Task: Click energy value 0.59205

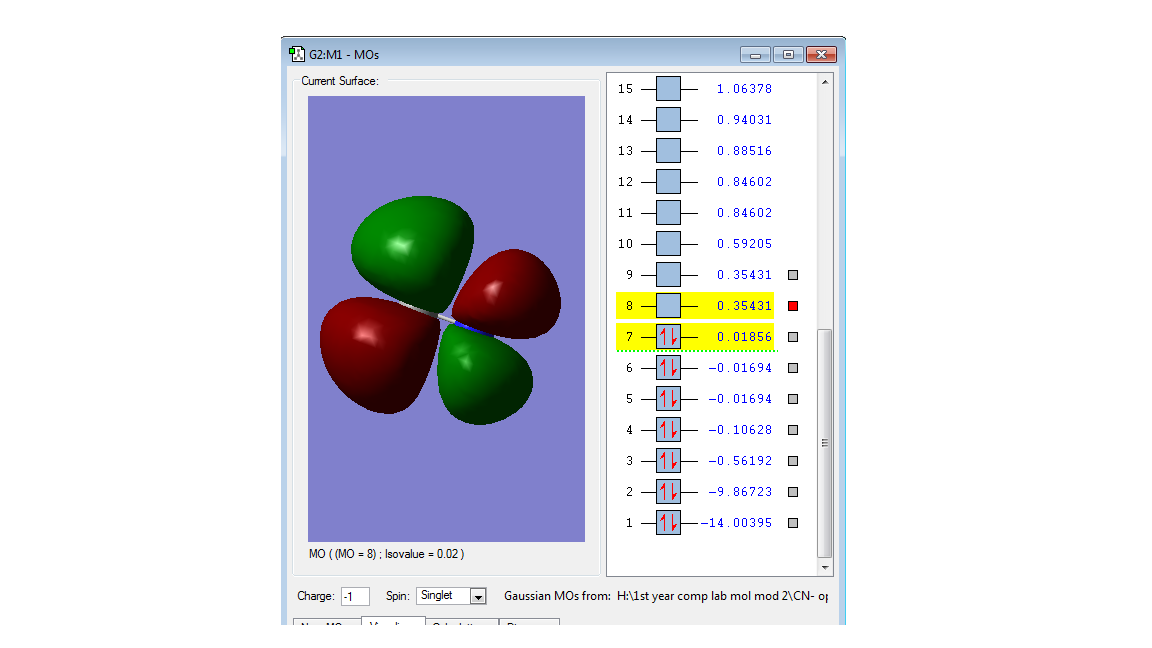Action: tap(744, 244)
